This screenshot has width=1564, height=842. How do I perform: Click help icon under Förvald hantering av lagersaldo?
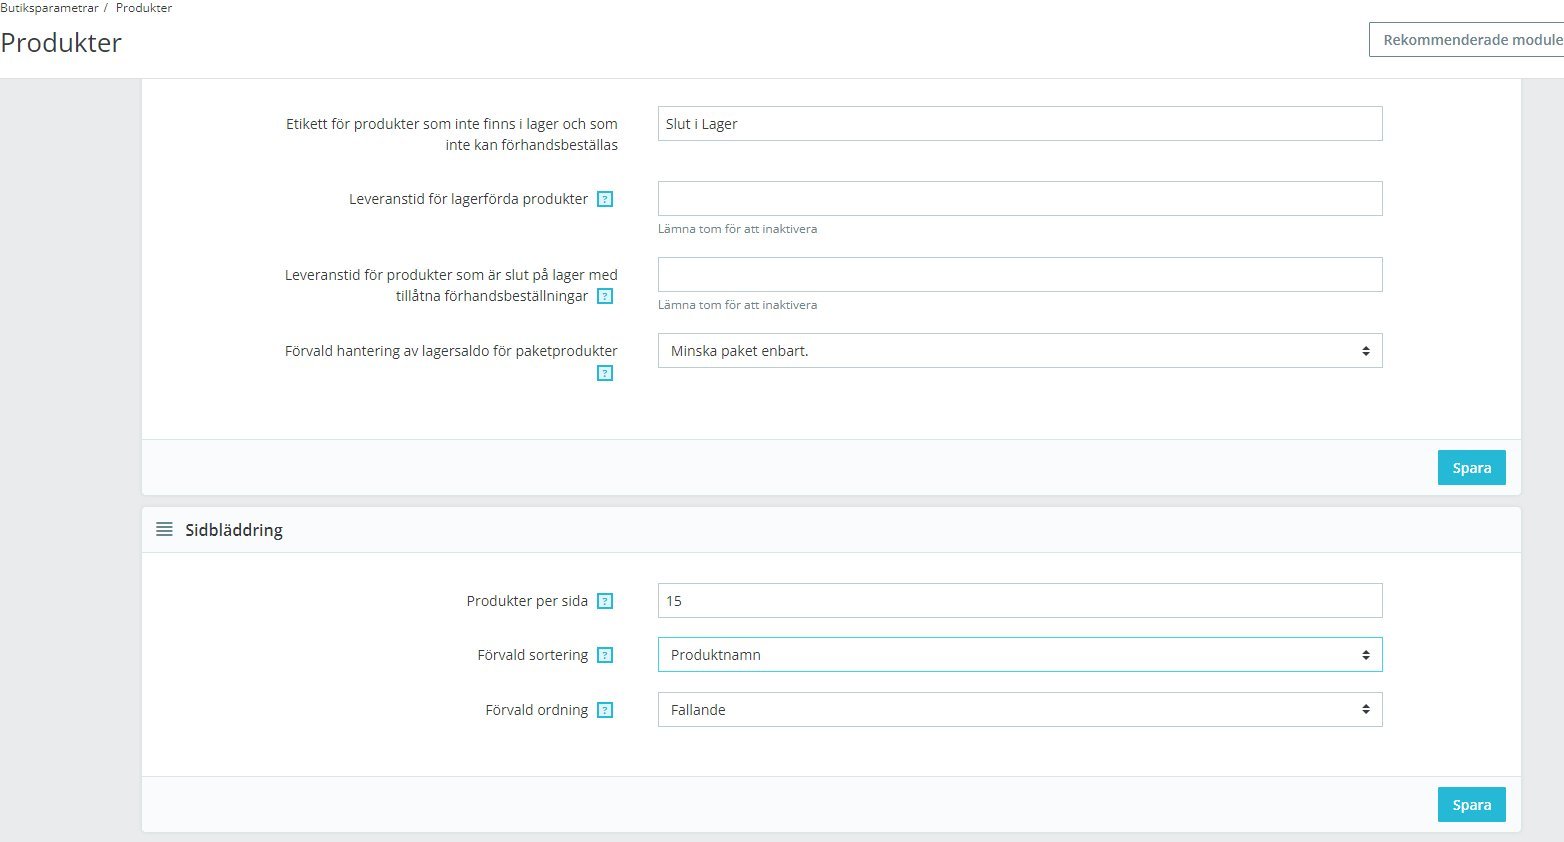[605, 373]
